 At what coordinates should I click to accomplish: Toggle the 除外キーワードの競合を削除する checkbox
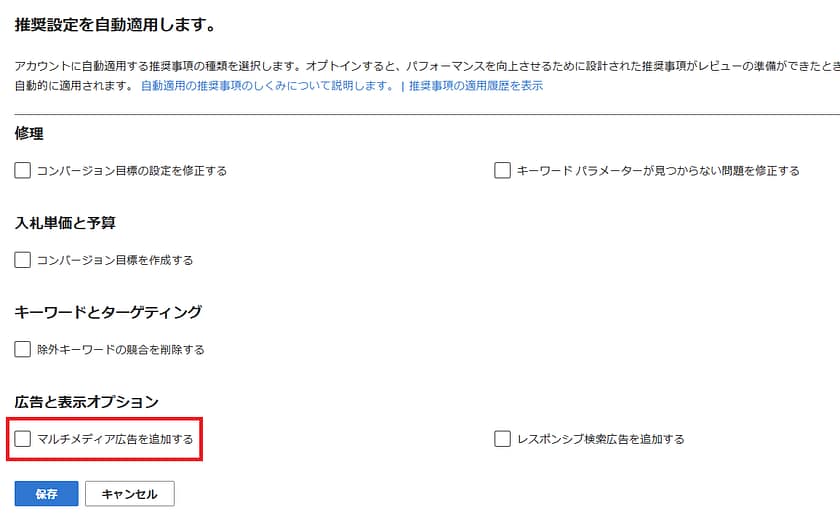coord(23,349)
